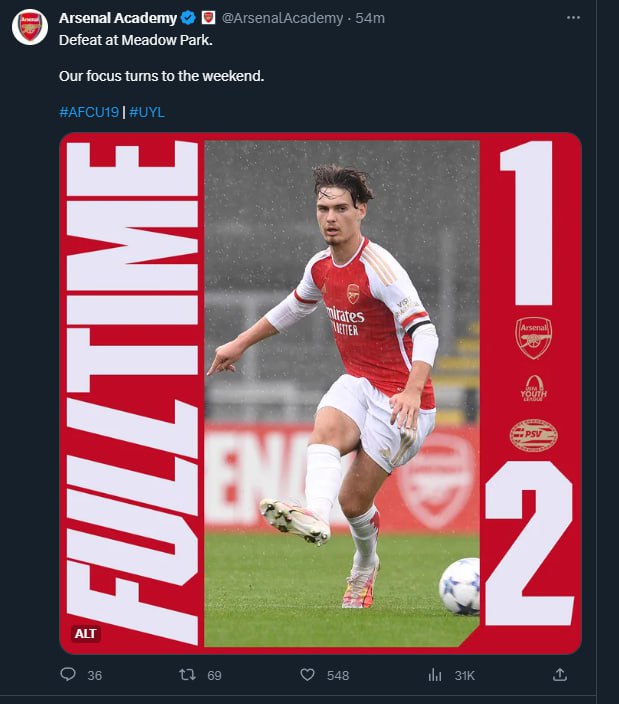Like the tweet with the heart icon
This screenshot has width=619, height=704.
[308, 675]
